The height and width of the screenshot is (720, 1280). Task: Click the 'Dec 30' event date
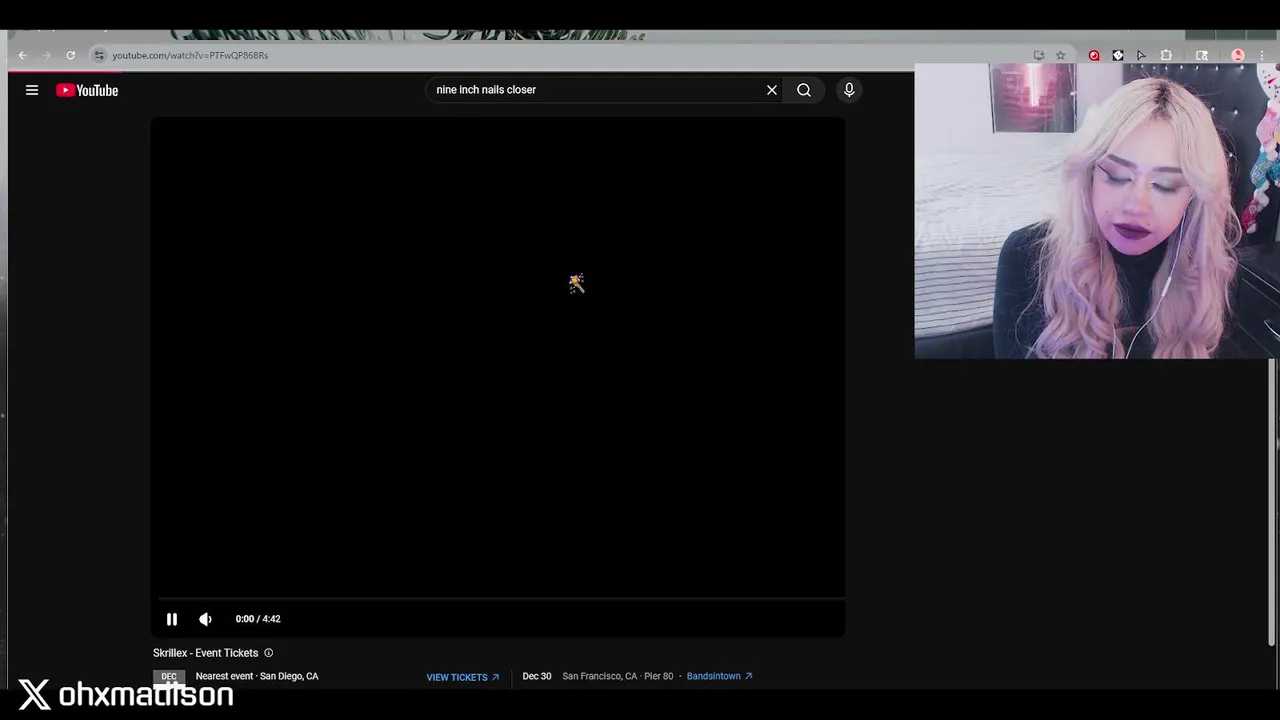pos(537,676)
